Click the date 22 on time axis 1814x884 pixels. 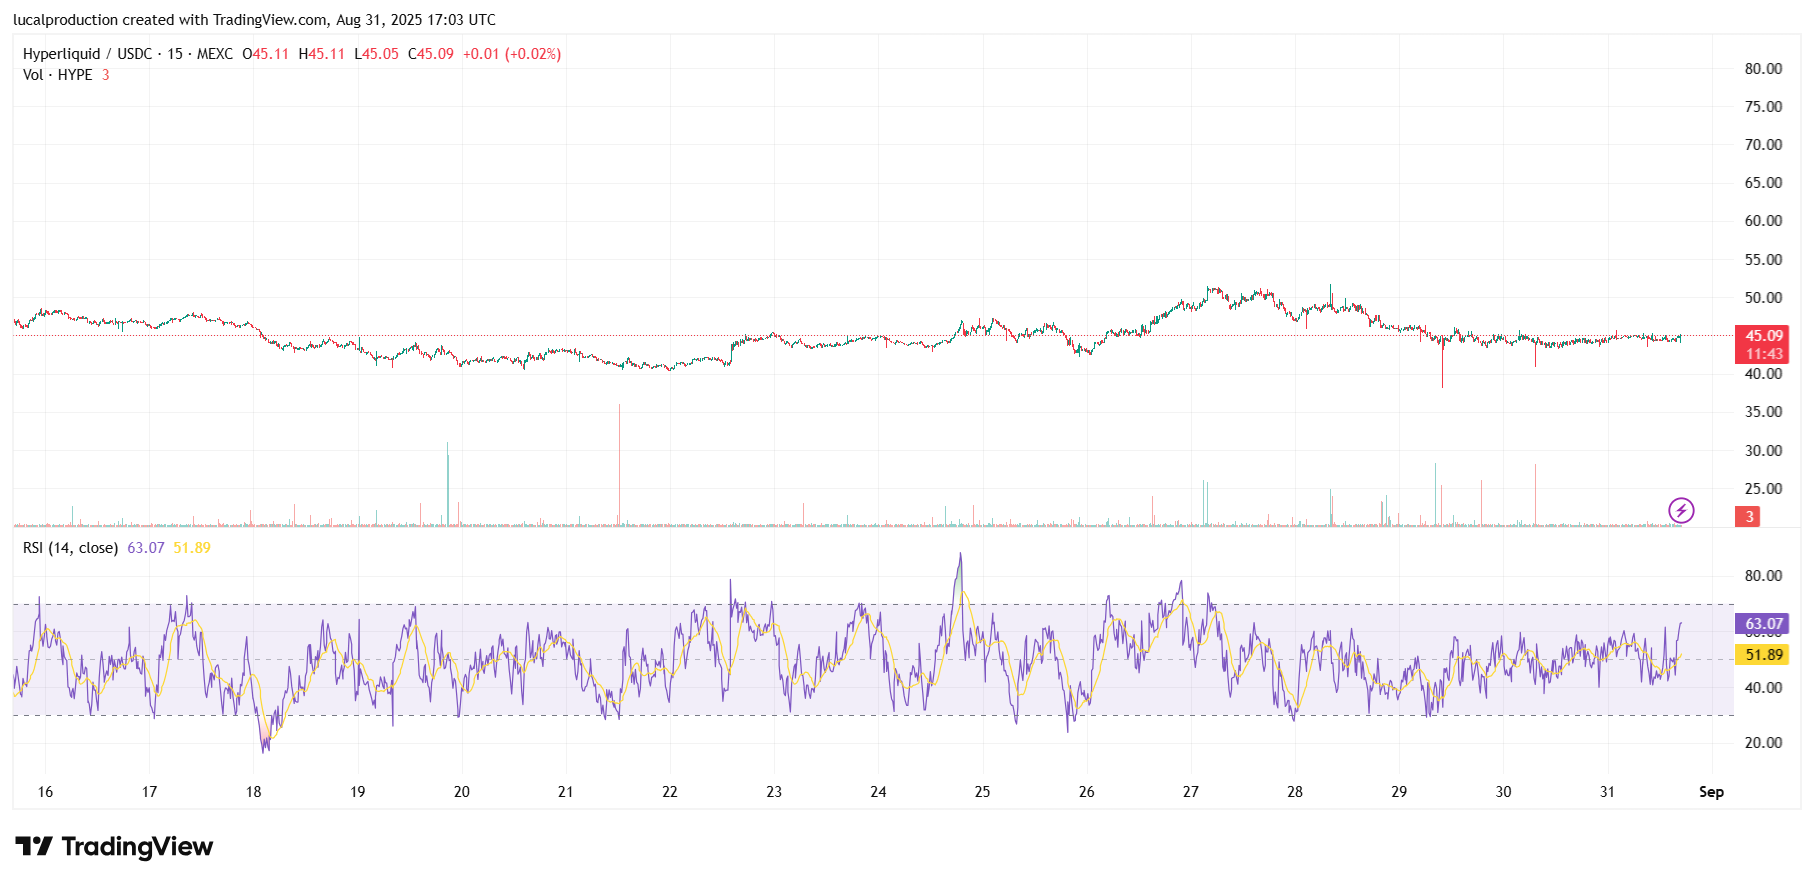click(x=670, y=792)
